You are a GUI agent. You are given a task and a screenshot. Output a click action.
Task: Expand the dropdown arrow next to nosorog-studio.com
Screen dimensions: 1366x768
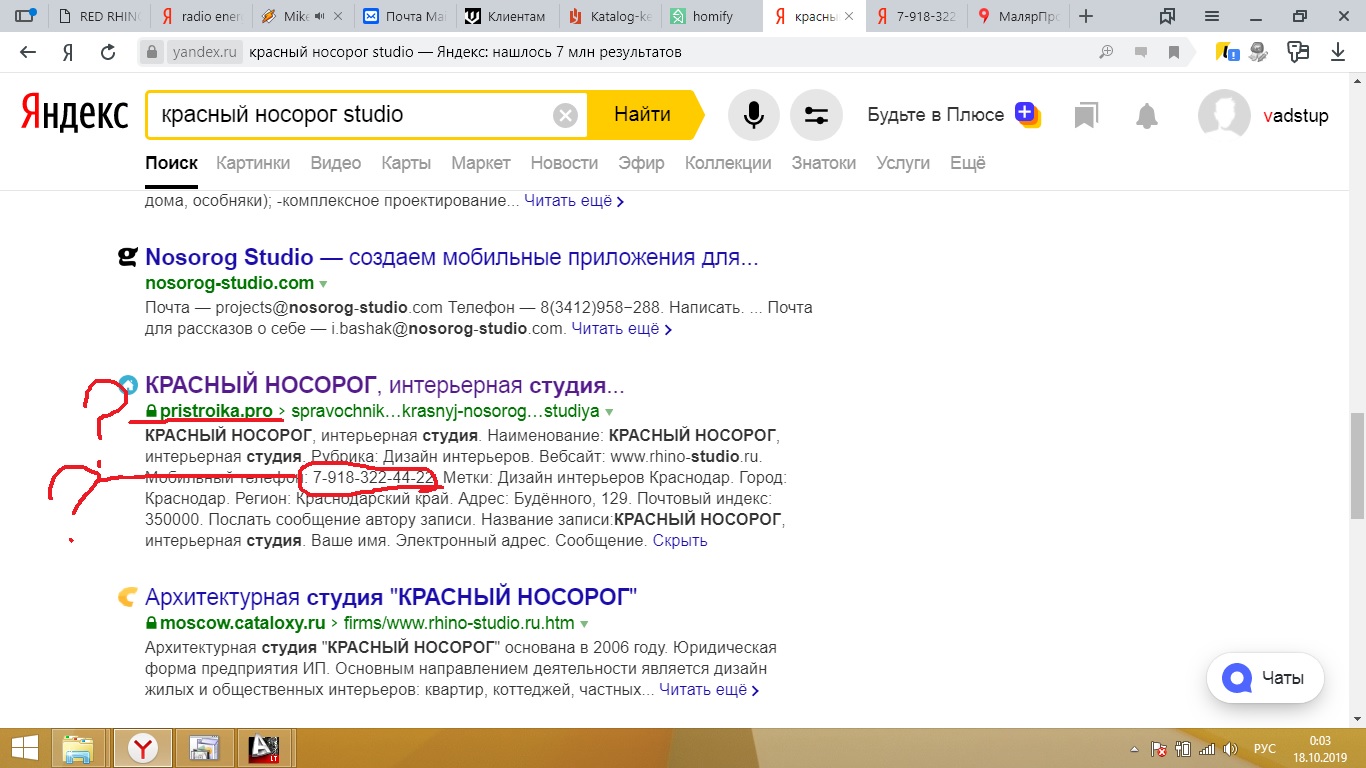[324, 284]
